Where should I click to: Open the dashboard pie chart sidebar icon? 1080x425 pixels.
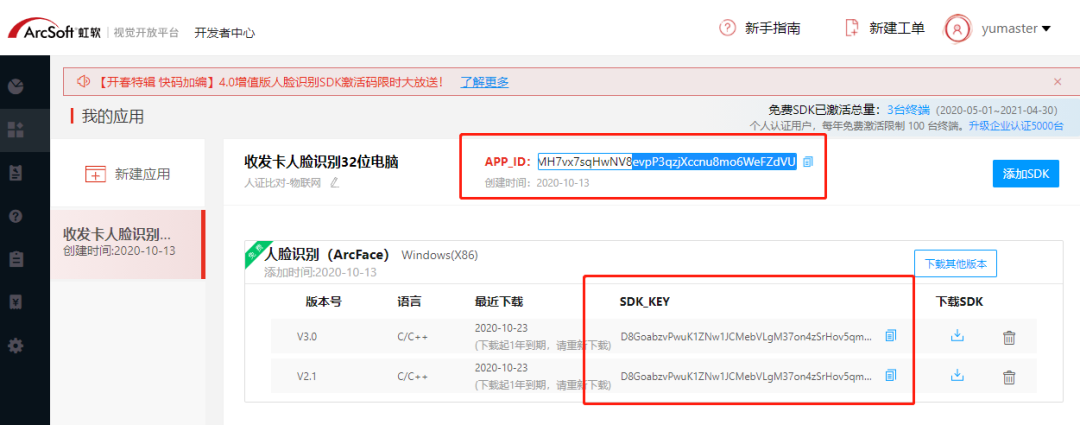pos(15,86)
